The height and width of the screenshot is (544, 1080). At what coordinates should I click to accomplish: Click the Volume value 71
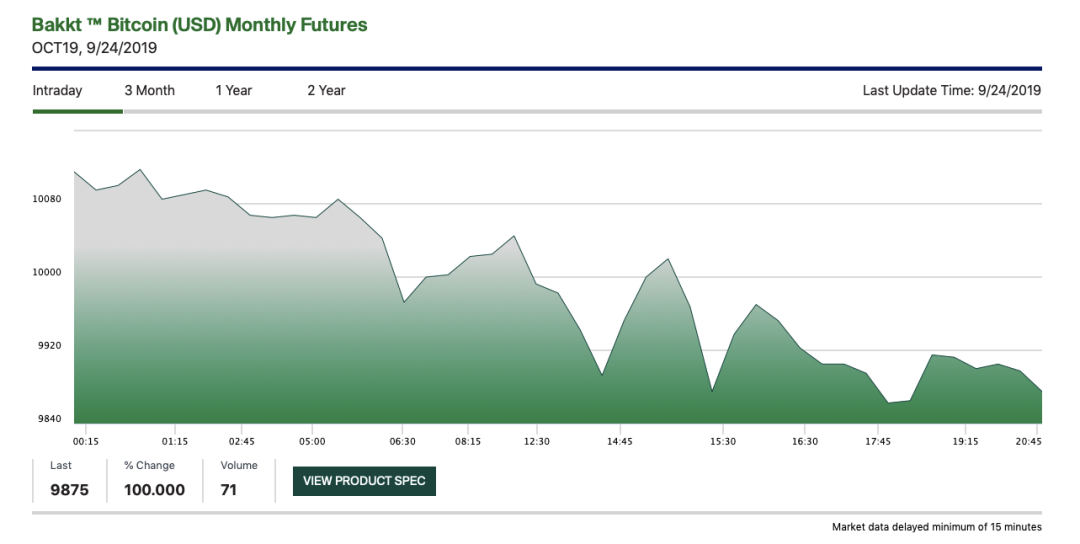click(229, 490)
